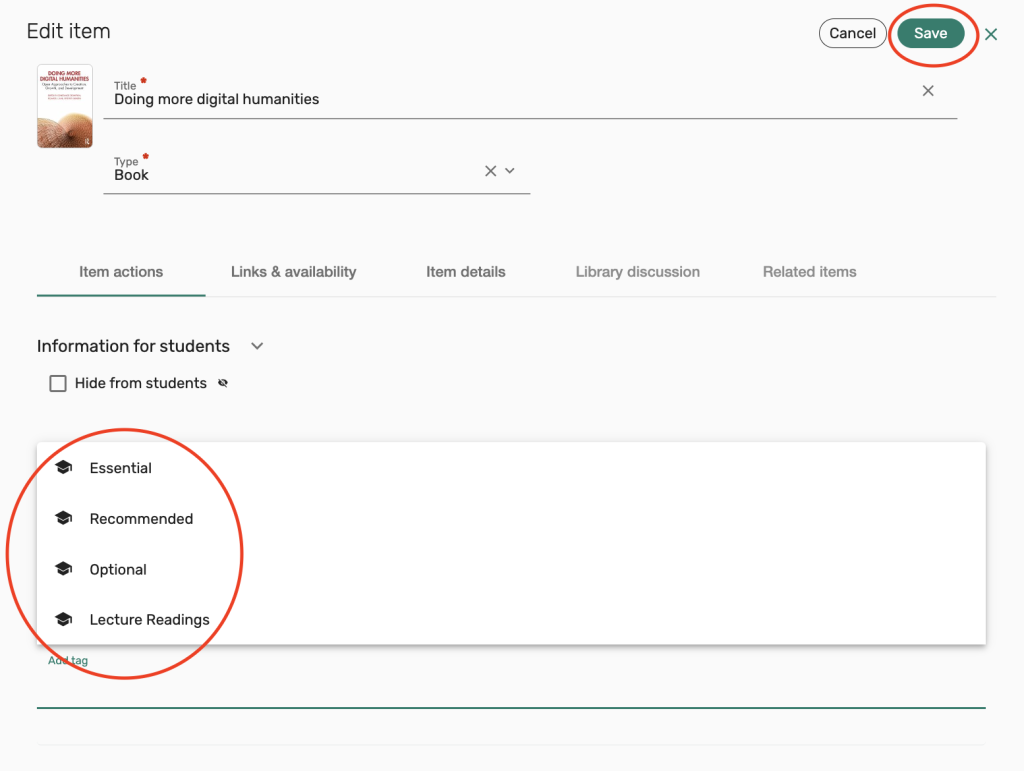This screenshot has height=771, width=1024.
Task: Click the graduation cap icon beside Lecture Readings
Action: 64,620
